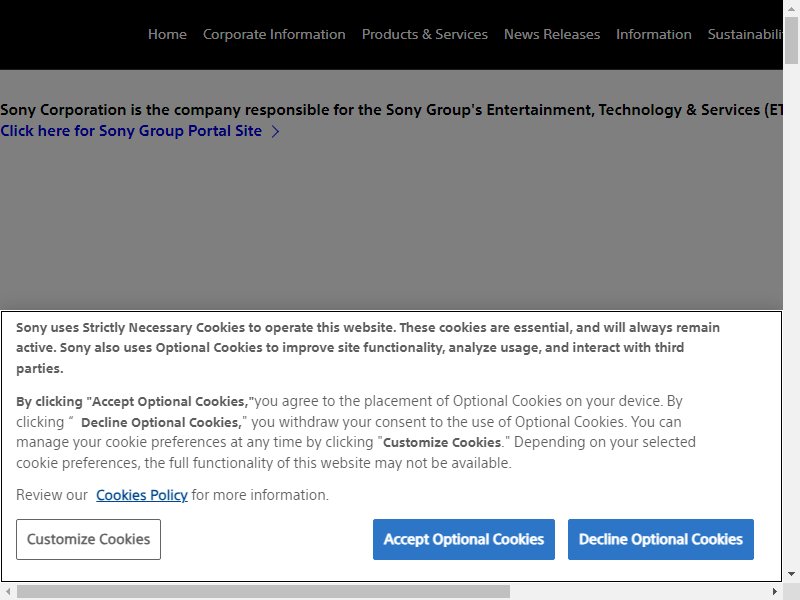Click the 'Sony uses Strictly Necessary Cookies' paragraph
800x600 pixels.
[368, 347]
